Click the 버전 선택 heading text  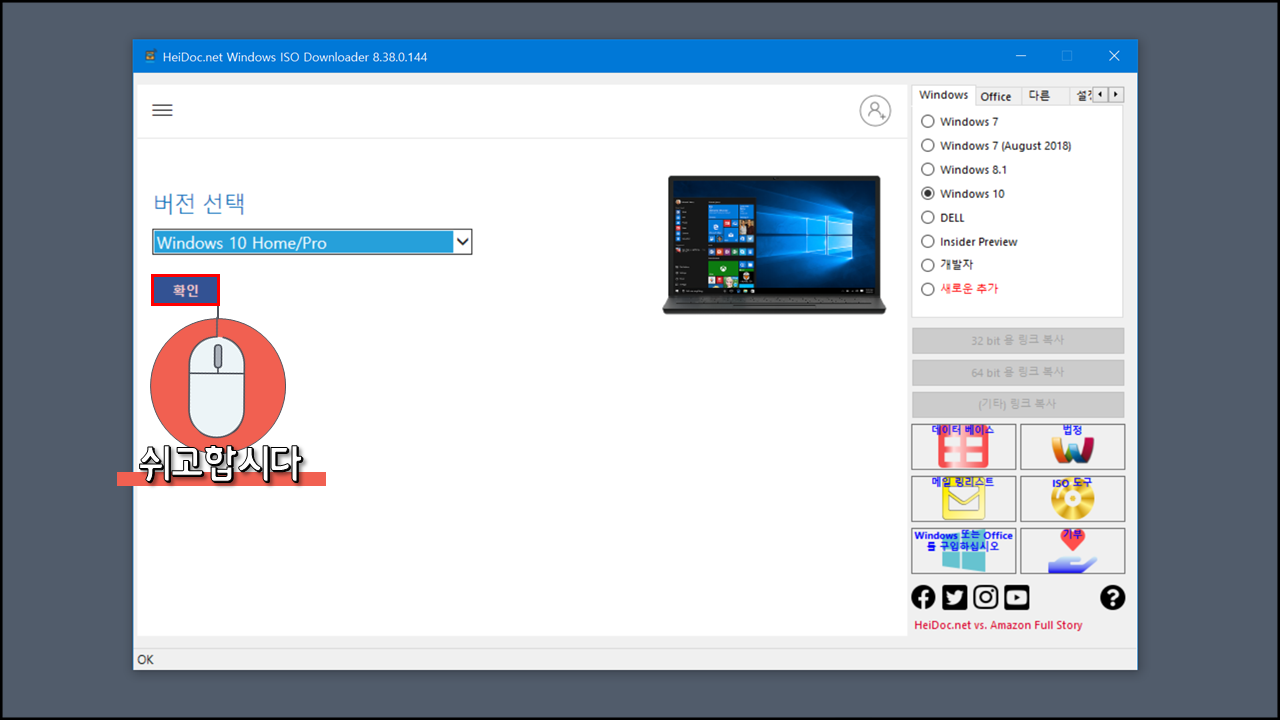(x=199, y=204)
